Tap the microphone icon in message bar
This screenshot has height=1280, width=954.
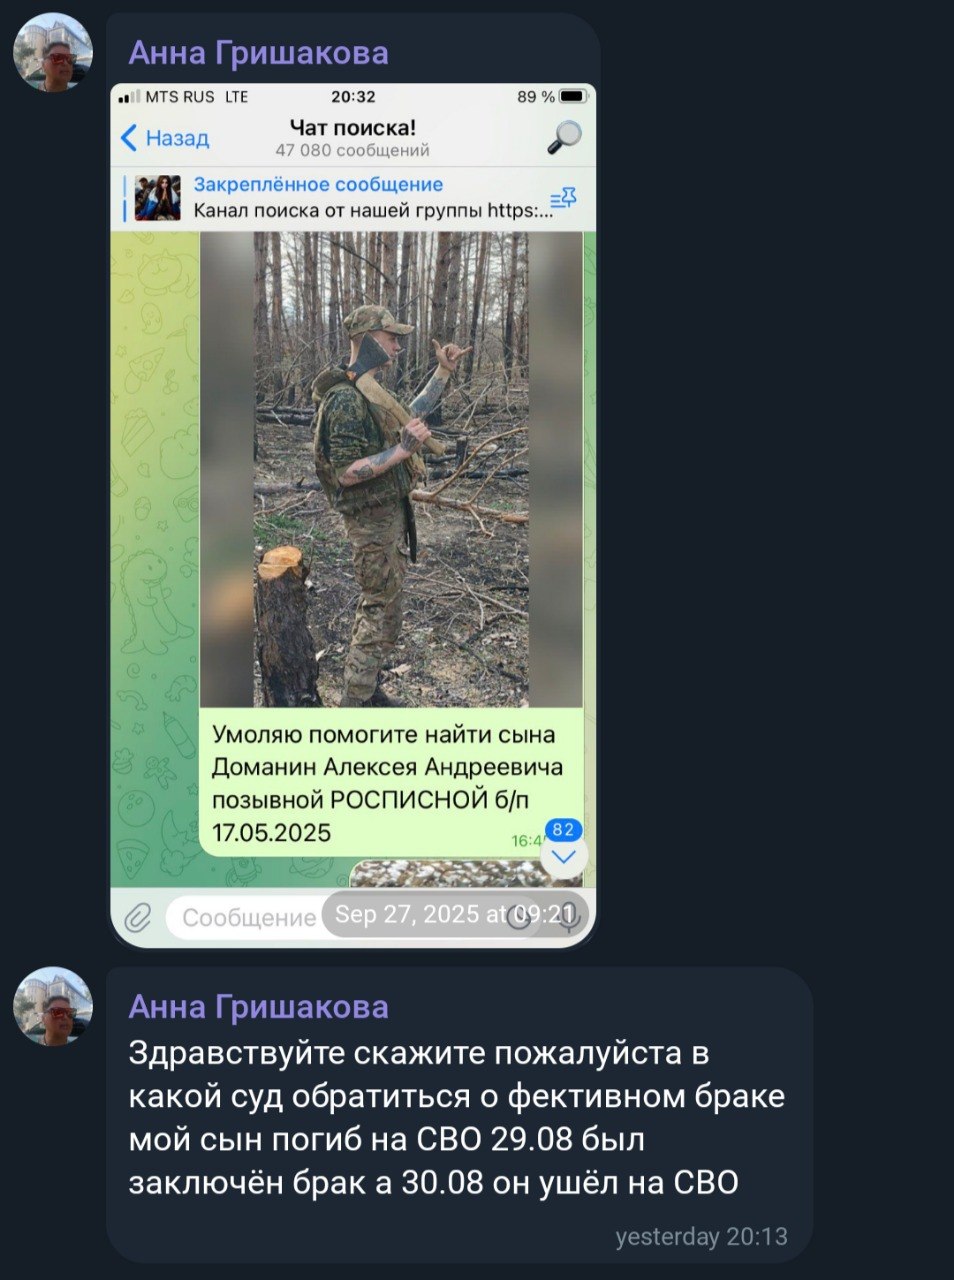[x=568, y=917]
